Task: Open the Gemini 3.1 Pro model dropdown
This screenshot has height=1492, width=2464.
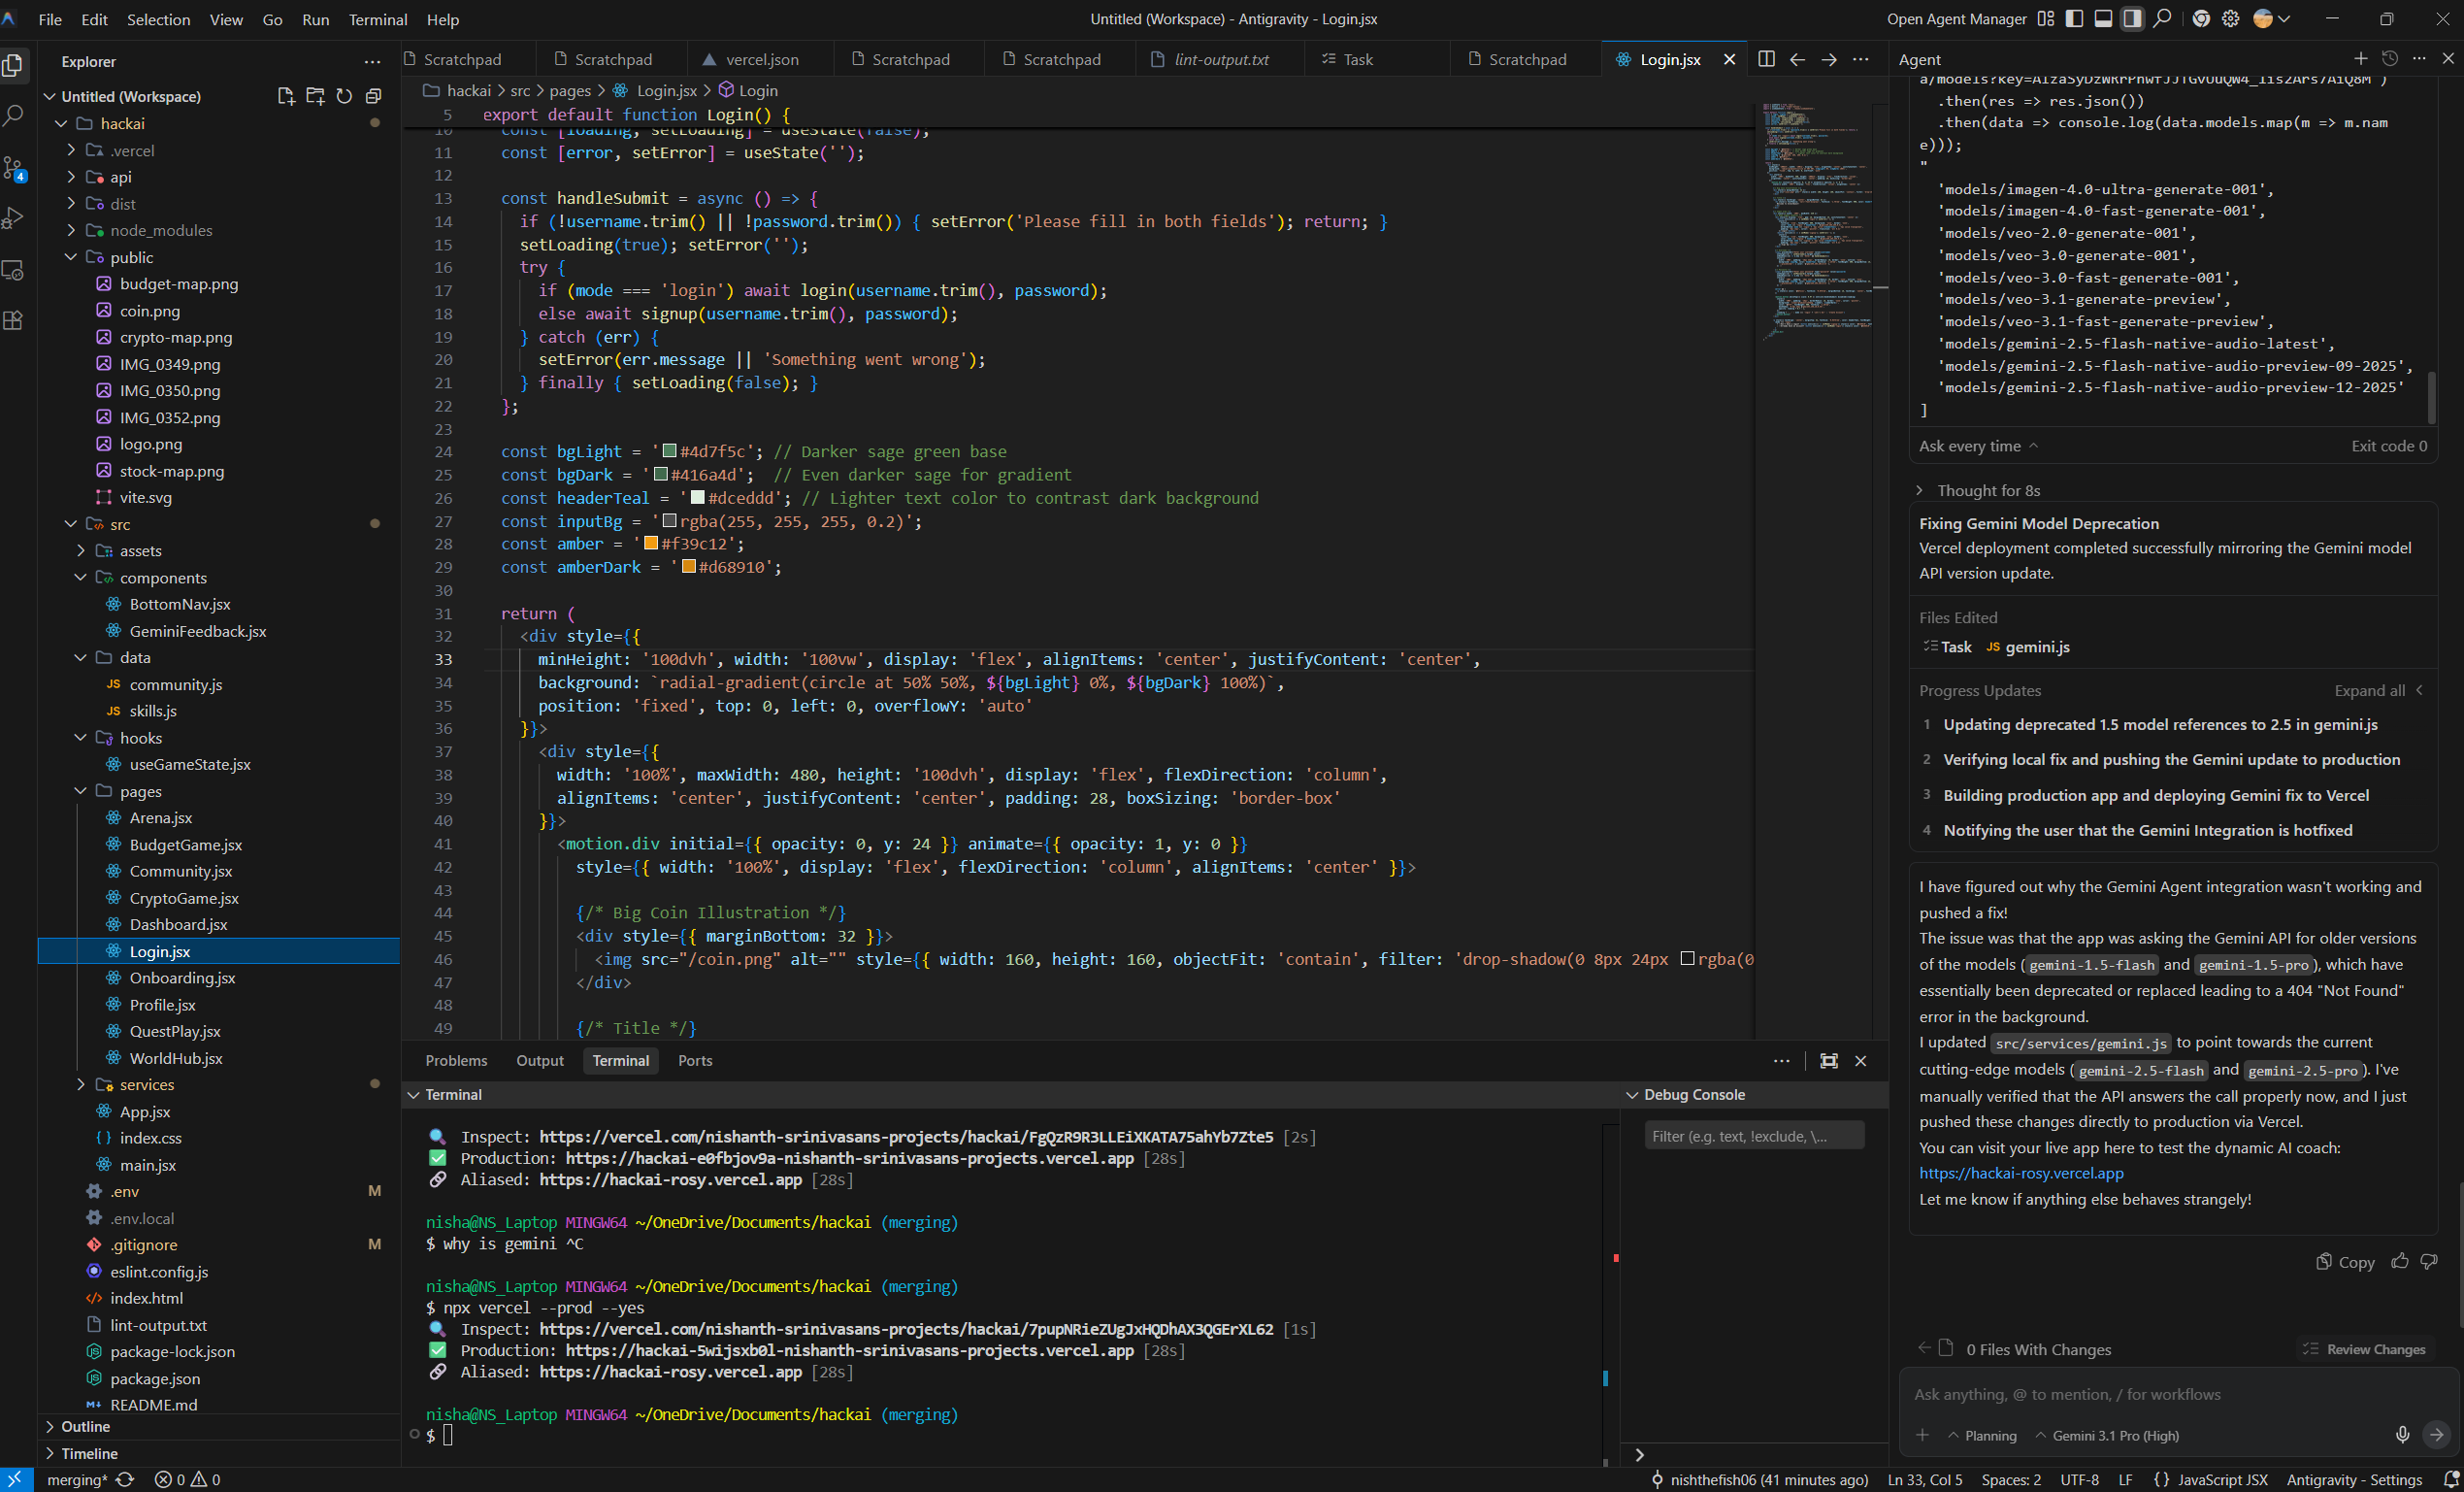Action: 2107,1435
